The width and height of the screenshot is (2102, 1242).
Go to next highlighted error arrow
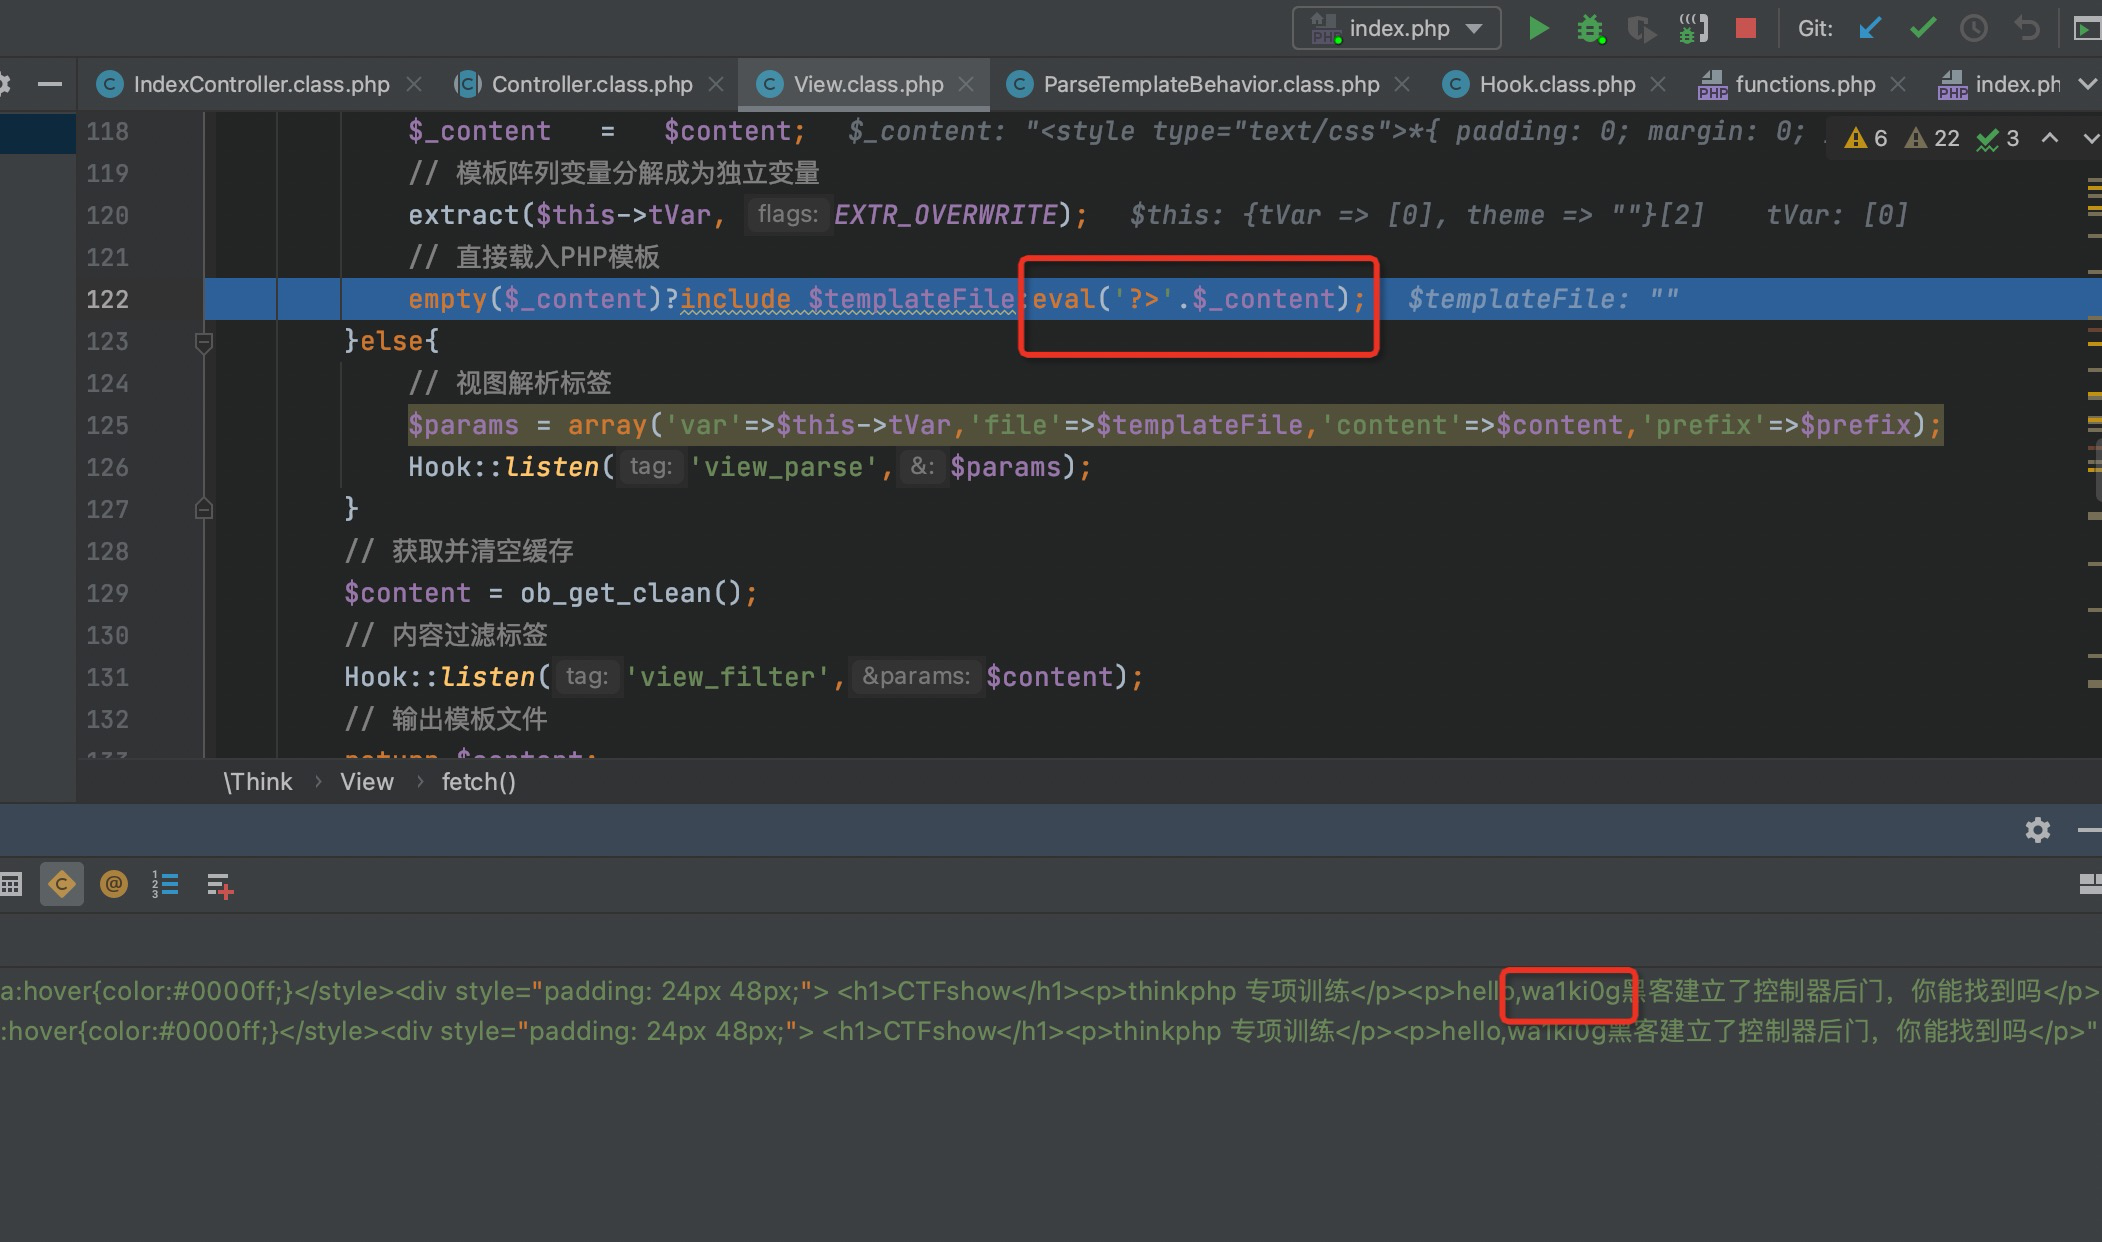2090,138
